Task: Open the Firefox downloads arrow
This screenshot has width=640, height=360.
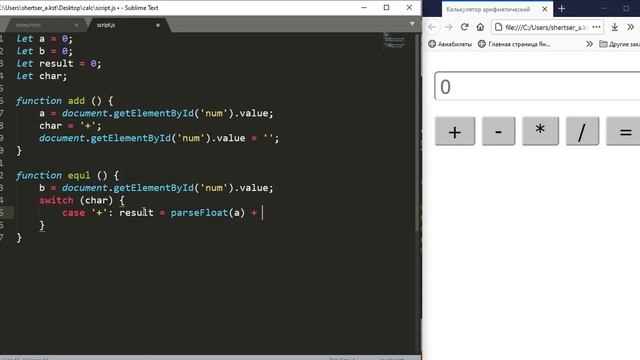Action: click(x=615, y=27)
